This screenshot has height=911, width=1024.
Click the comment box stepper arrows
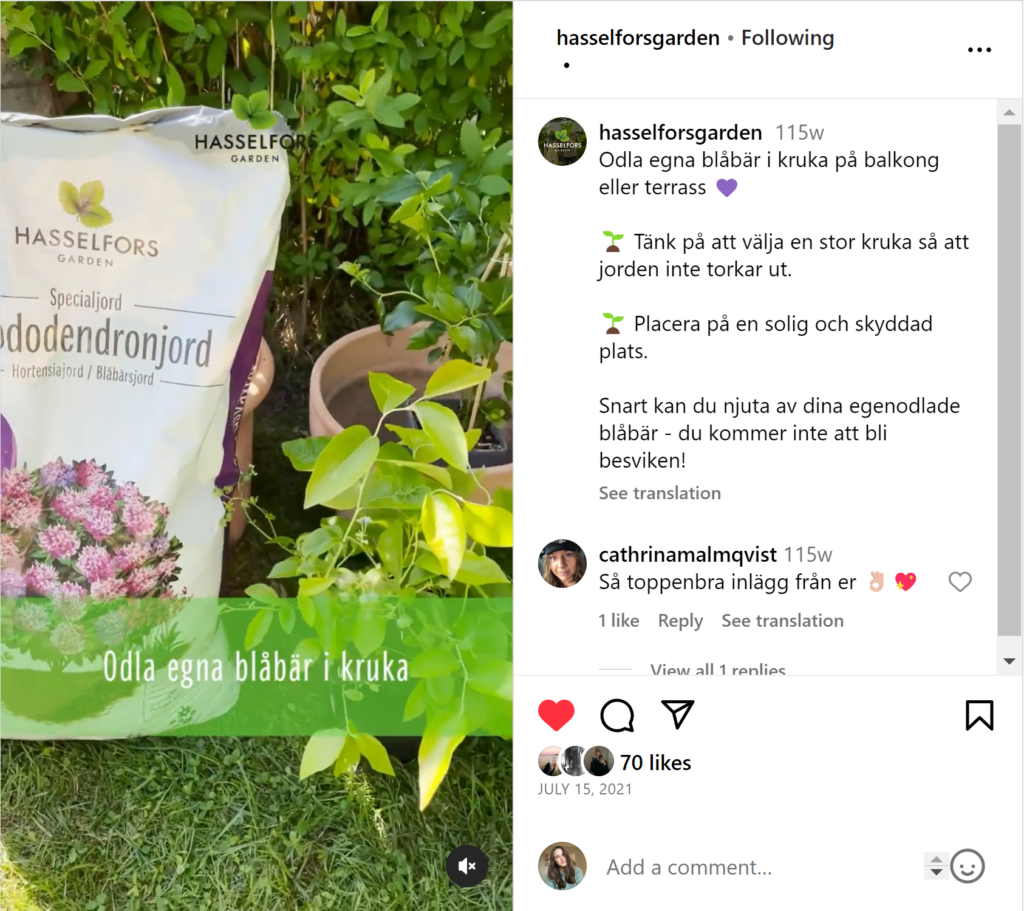pyautogui.click(x=936, y=866)
